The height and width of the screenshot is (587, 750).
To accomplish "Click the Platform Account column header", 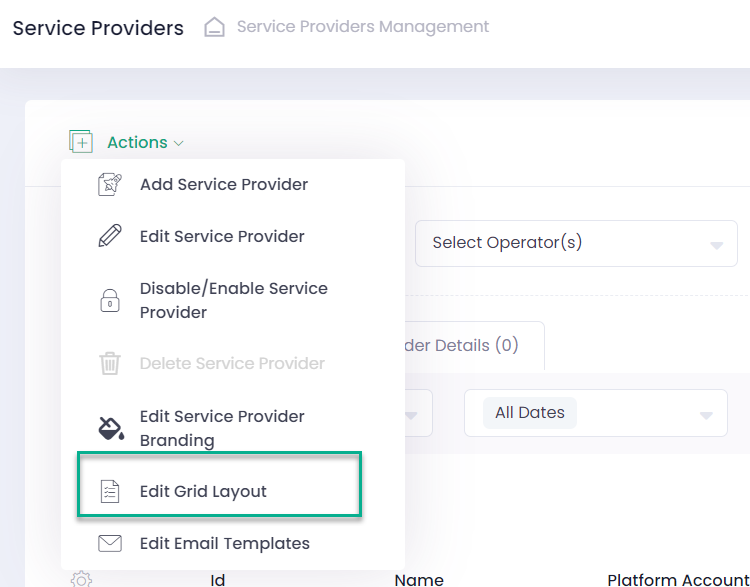I will (x=677, y=579).
